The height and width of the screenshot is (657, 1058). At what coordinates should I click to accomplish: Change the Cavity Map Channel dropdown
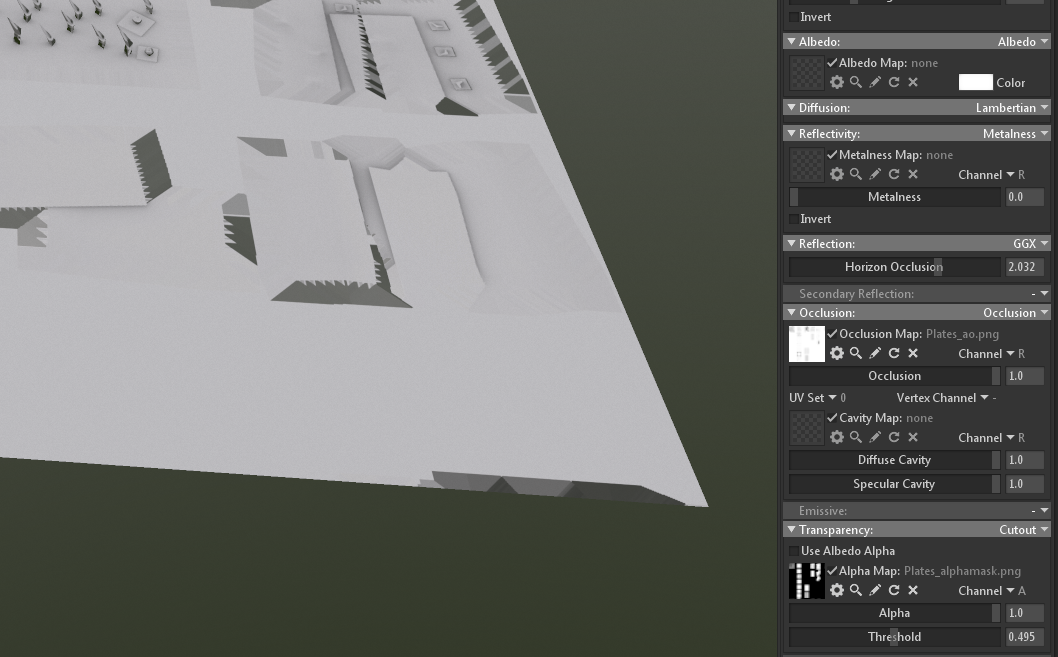click(x=991, y=438)
